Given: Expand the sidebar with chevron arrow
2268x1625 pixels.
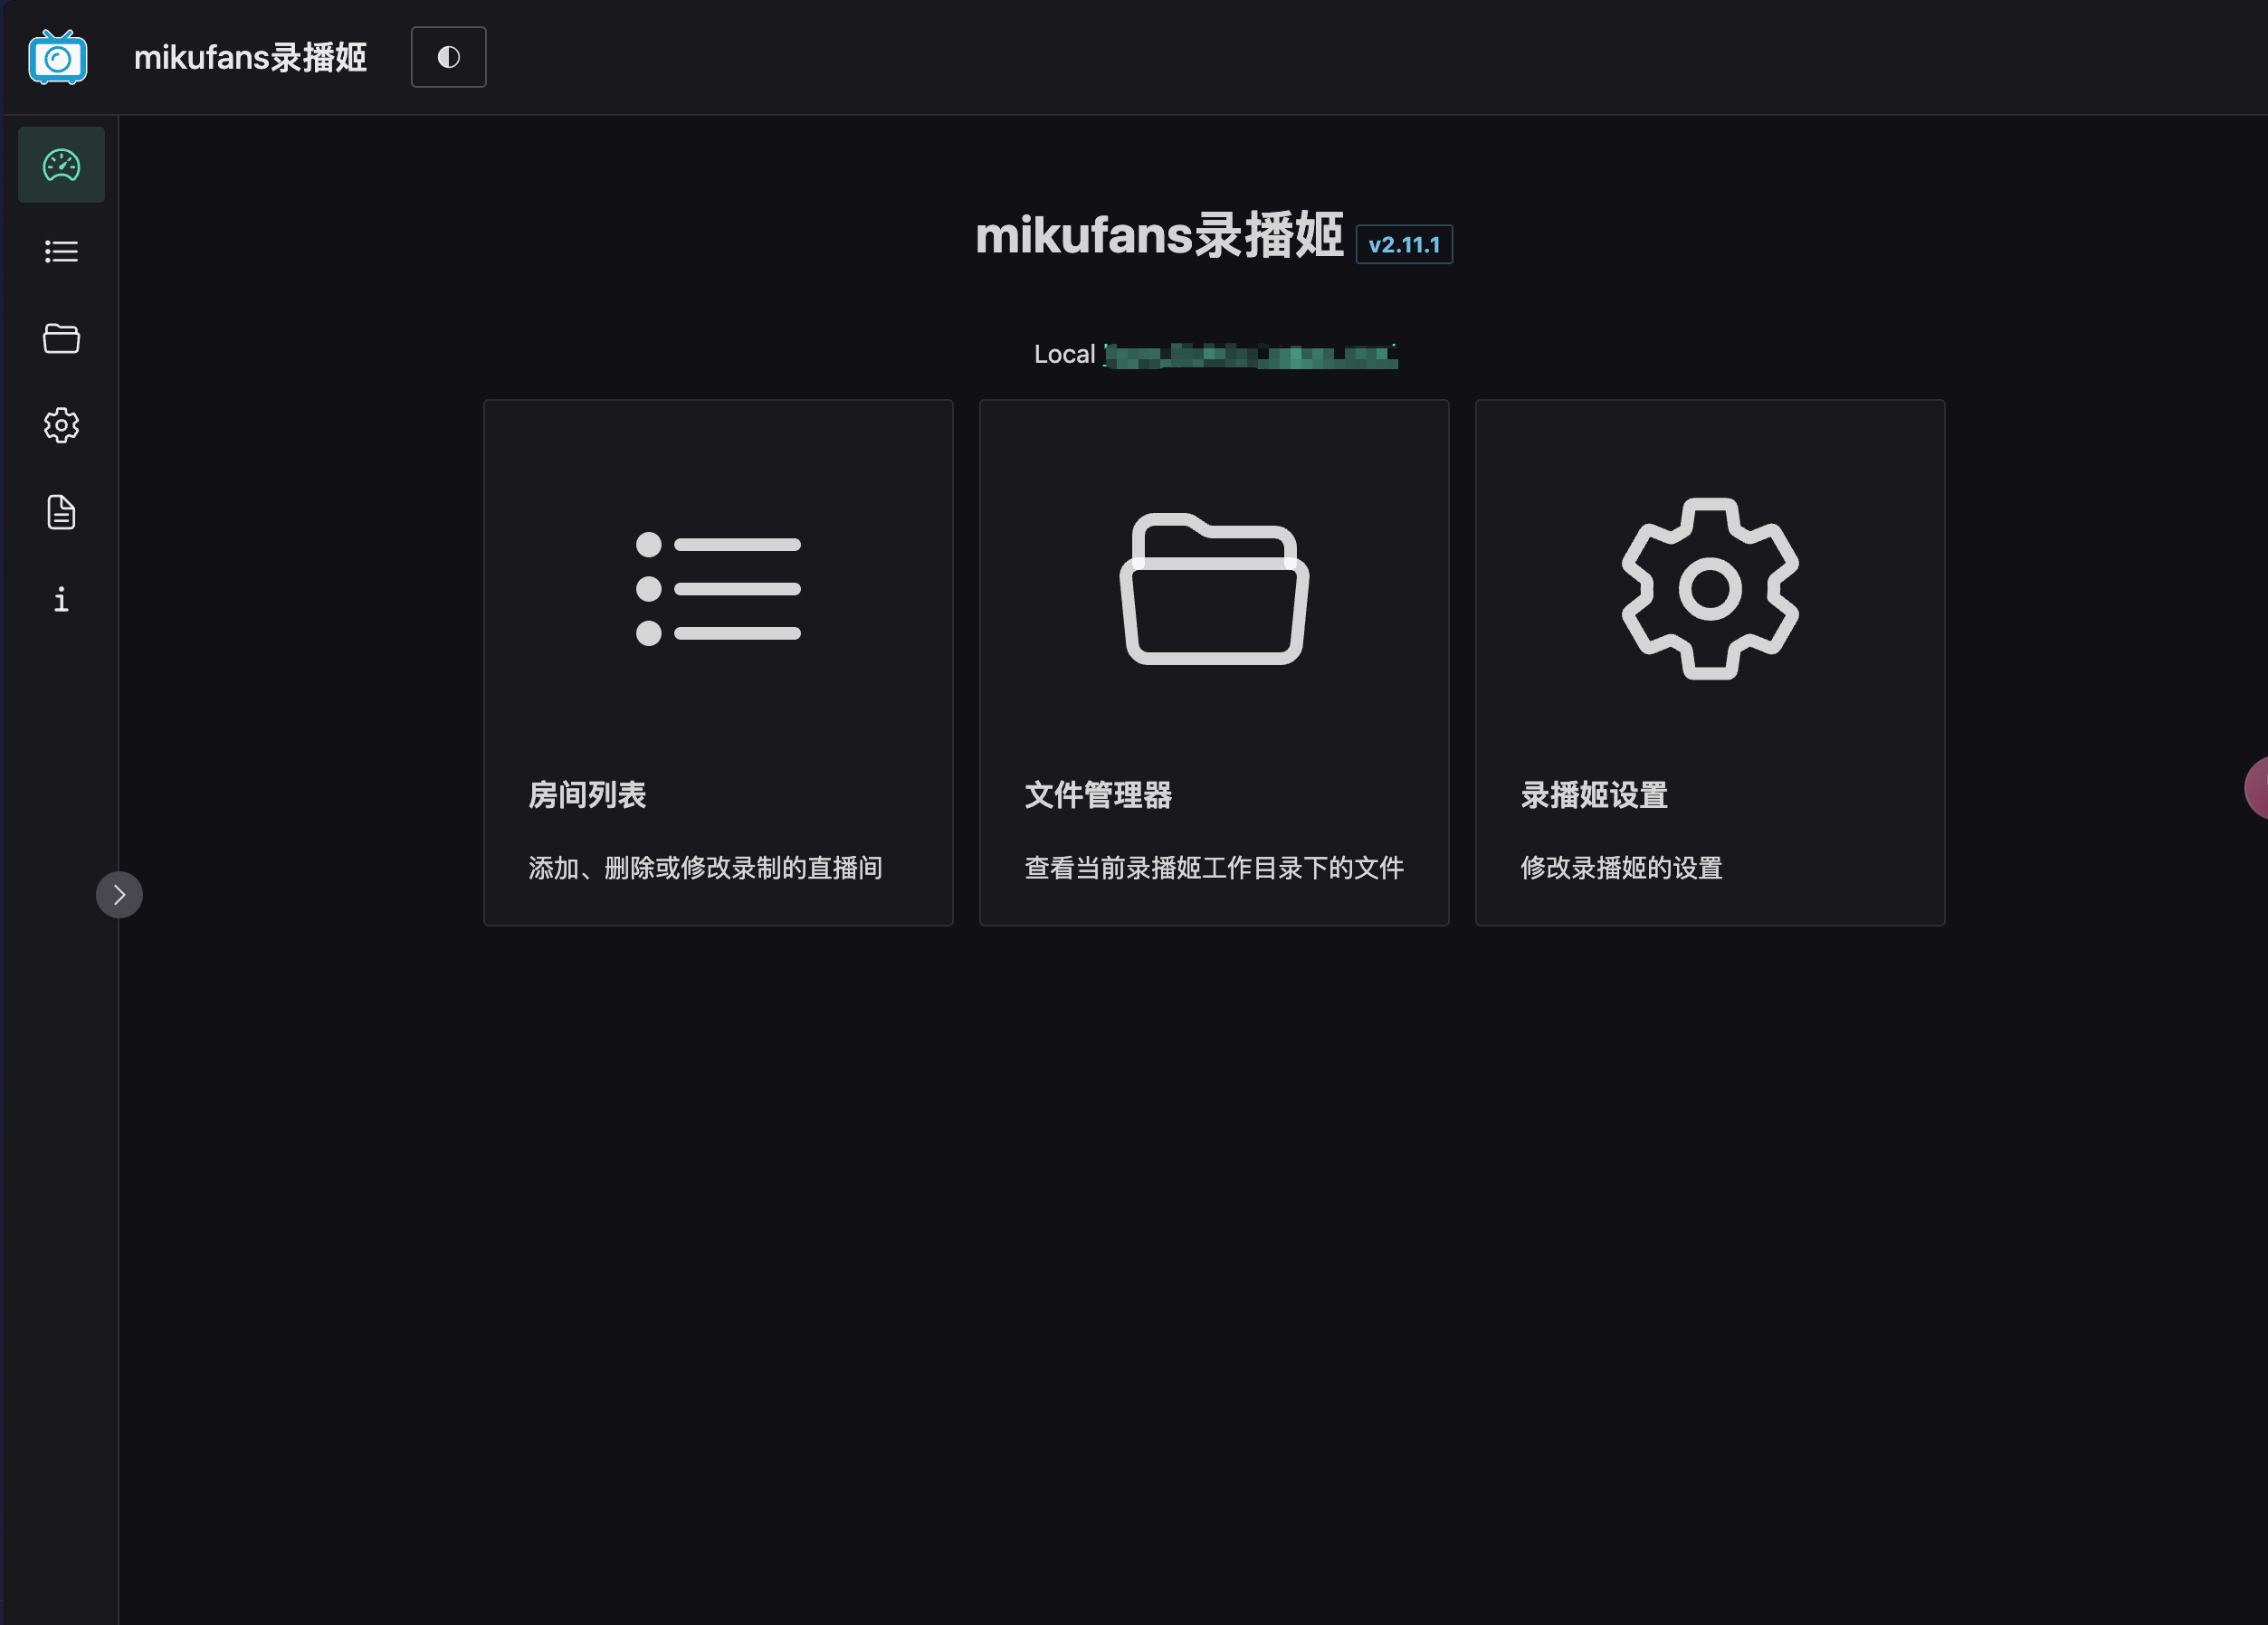Looking at the screenshot, I should 119,895.
